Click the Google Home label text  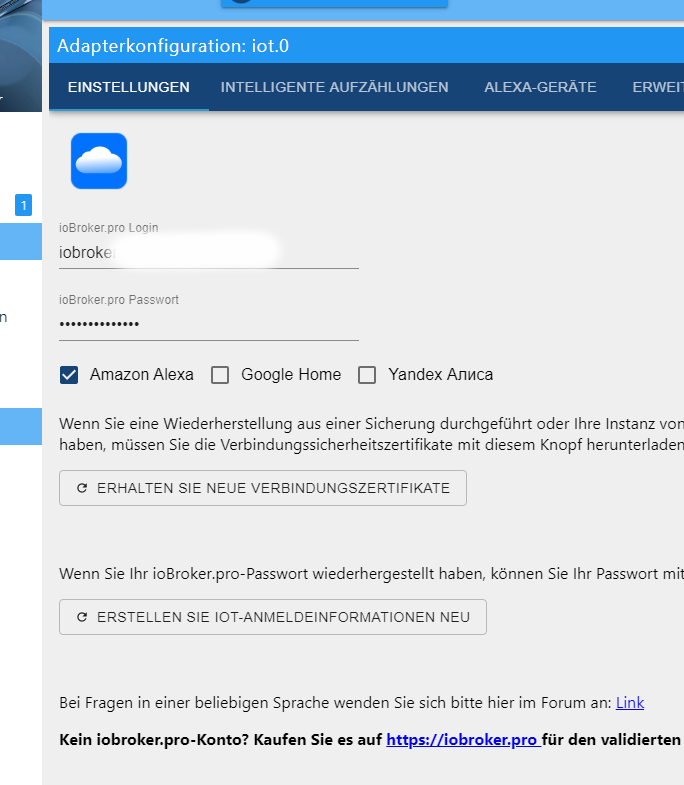coord(291,374)
